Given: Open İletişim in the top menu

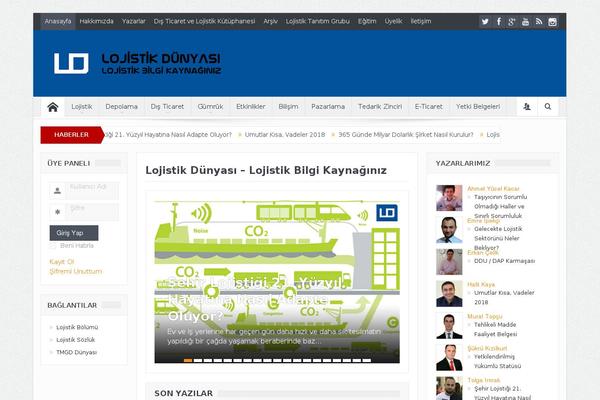Looking at the screenshot, I should [x=421, y=21].
